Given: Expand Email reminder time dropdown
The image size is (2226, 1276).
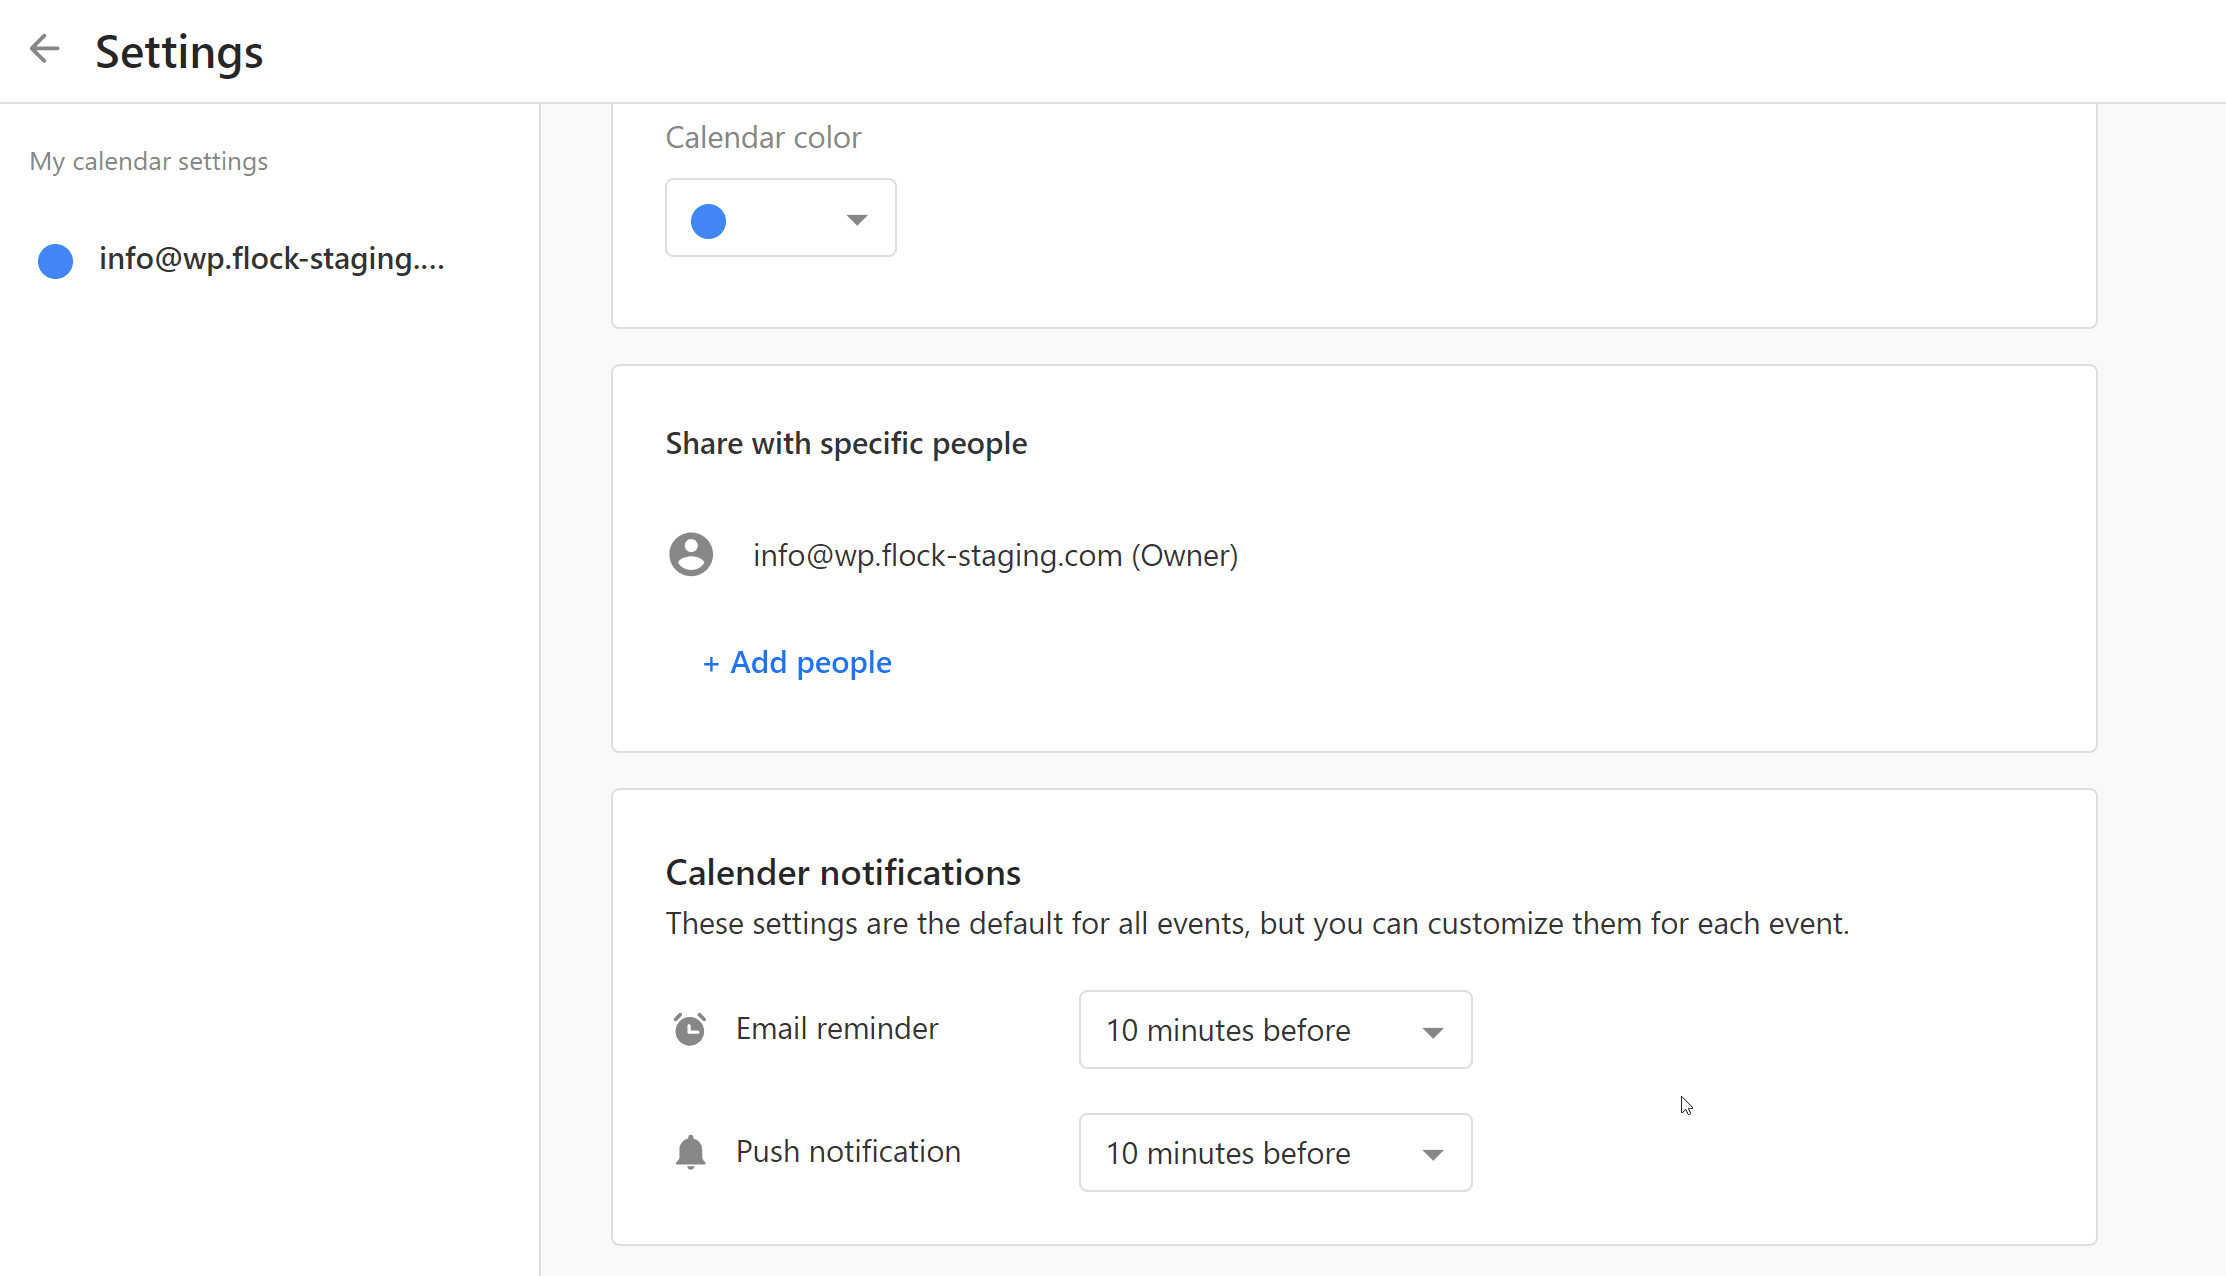Looking at the screenshot, I should click(x=1274, y=1030).
